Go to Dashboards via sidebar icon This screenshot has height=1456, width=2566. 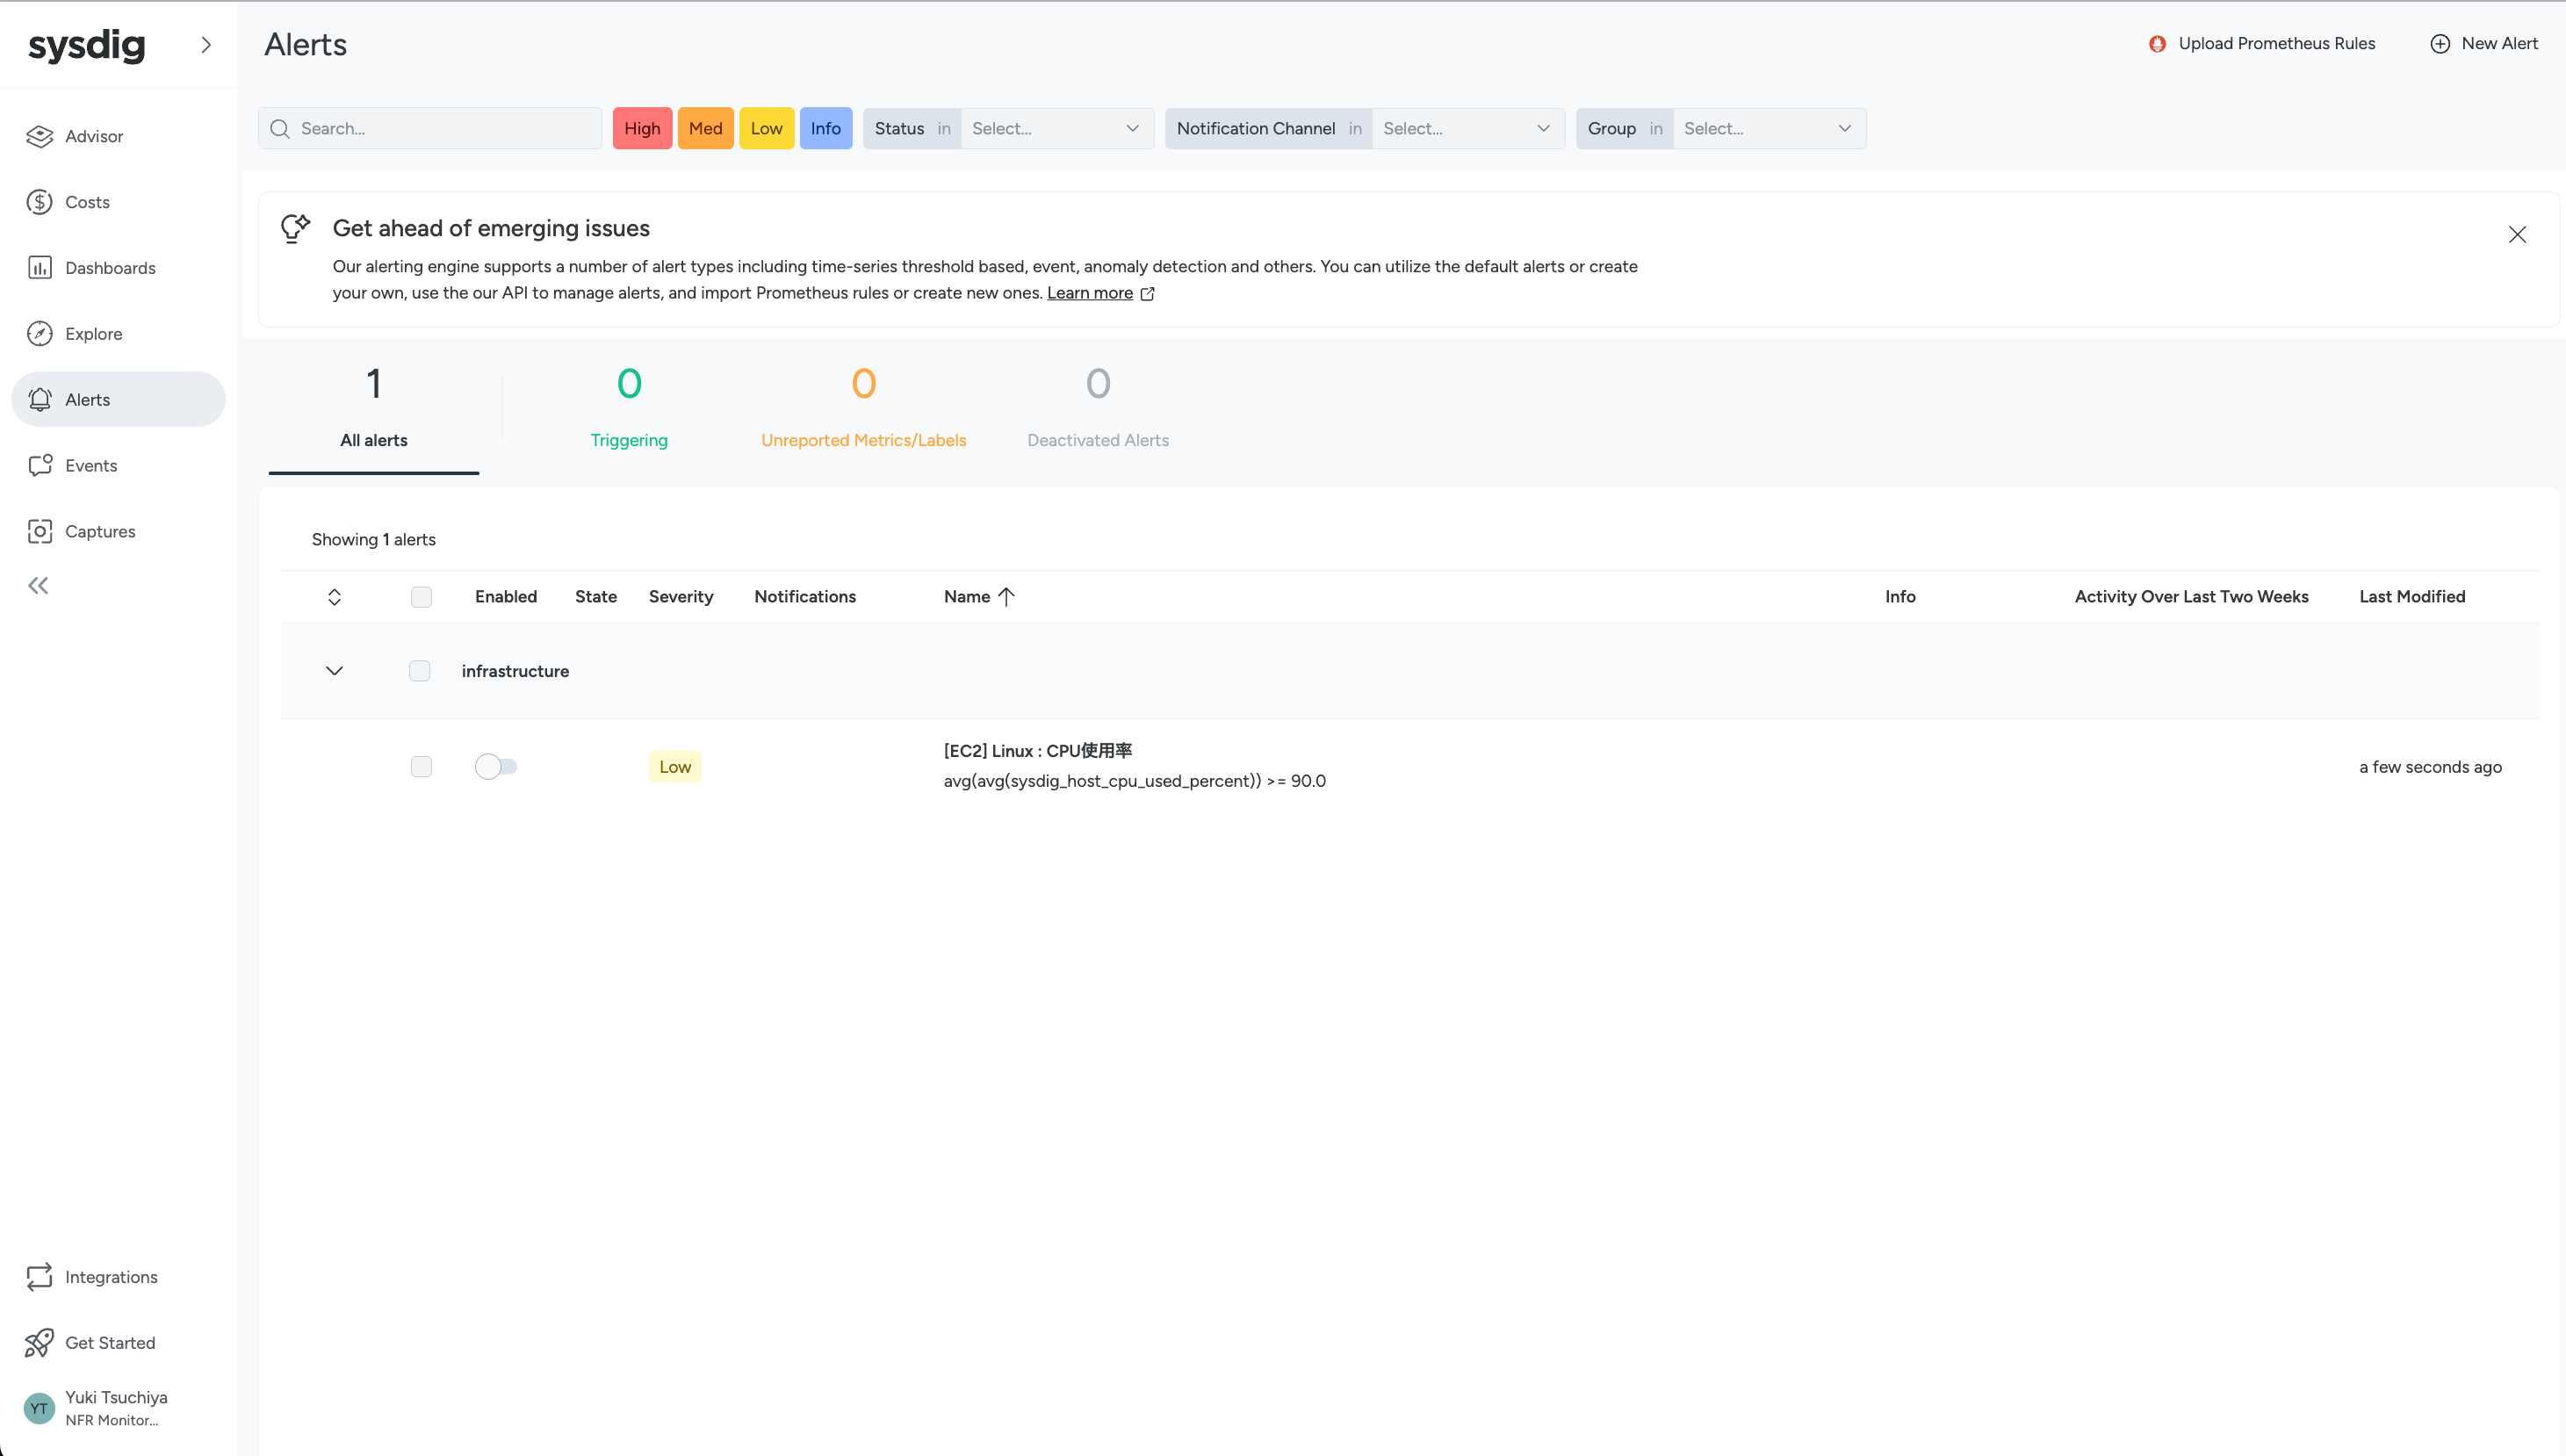[x=39, y=268]
